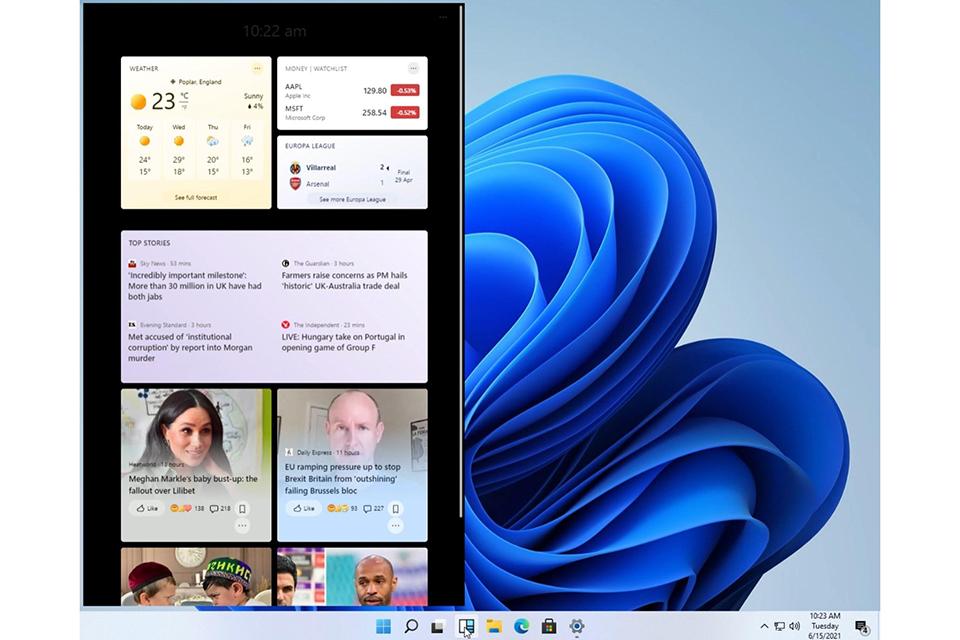Click the widgets panel ellipsis settings button

pyautogui.click(x=443, y=17)
